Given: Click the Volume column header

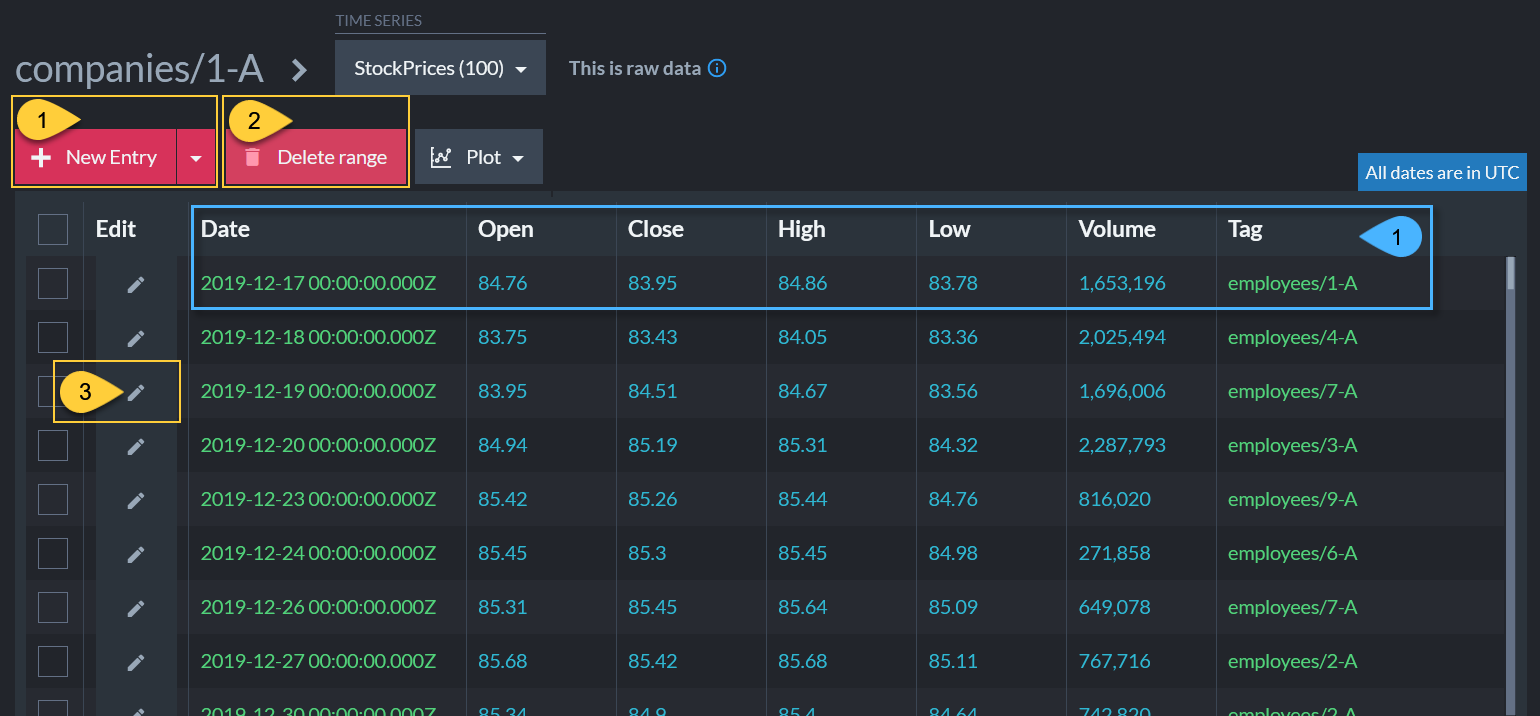Looking at the screenshot, I should click(1117, 229).
